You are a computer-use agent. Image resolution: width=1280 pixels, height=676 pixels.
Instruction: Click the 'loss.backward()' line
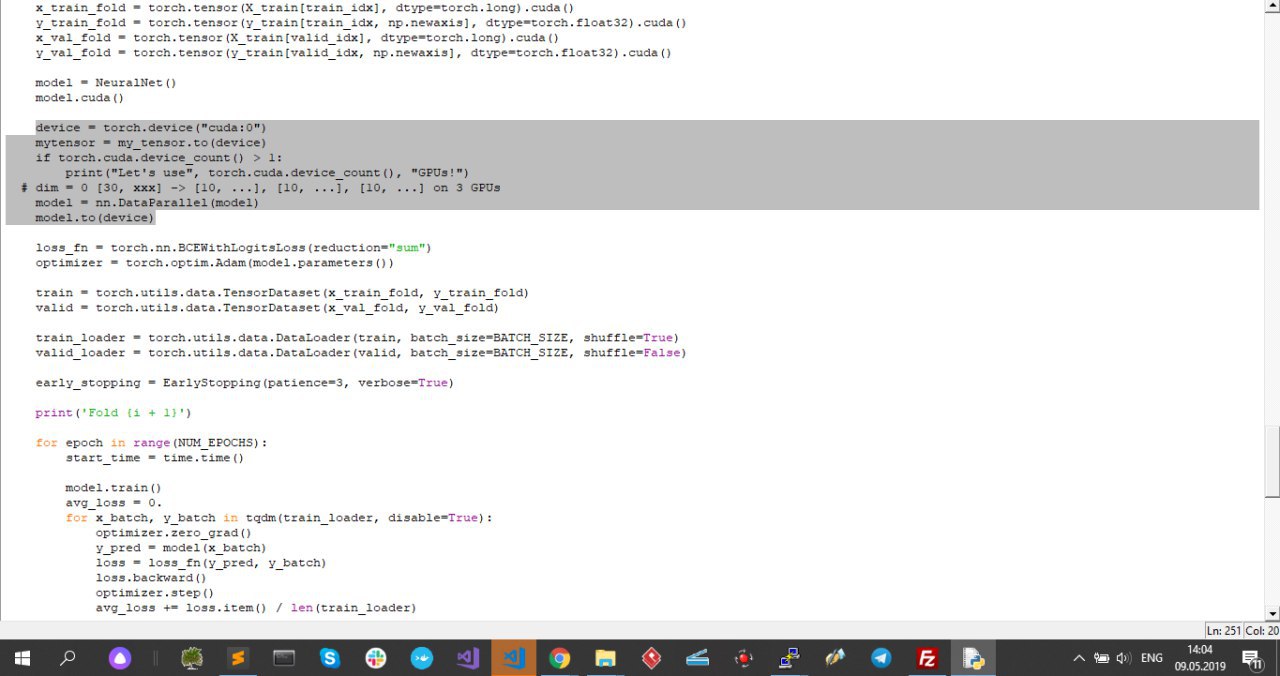[151, 578]
